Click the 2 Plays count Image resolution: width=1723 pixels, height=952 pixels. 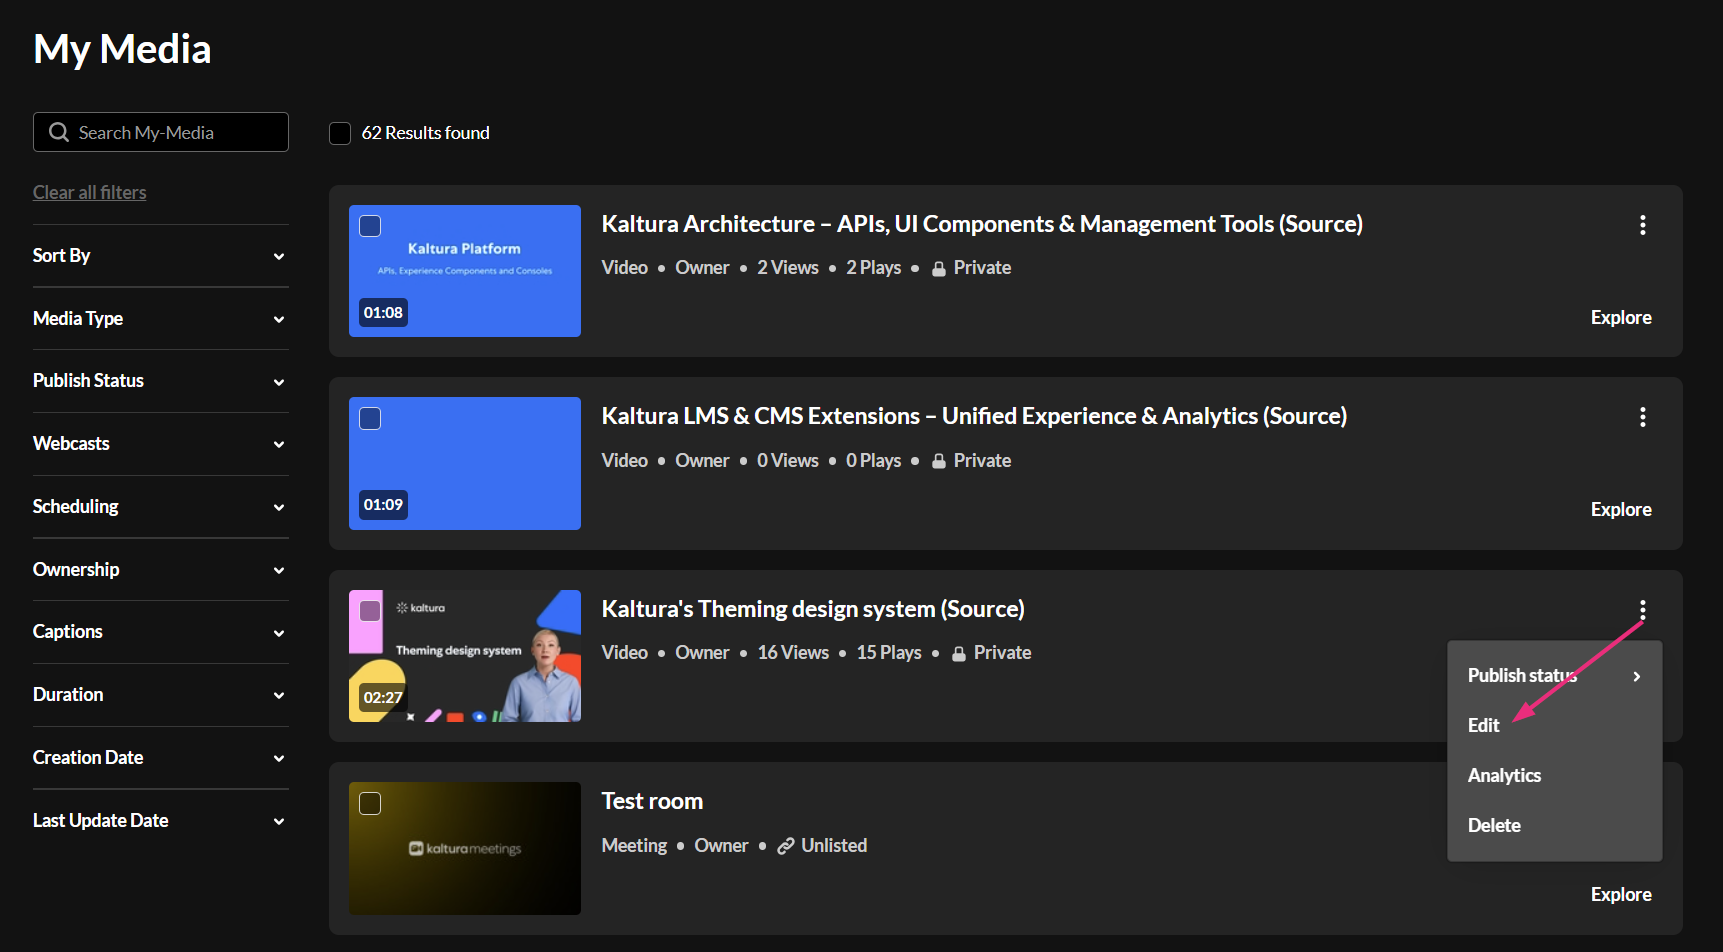click(x=874, y=268)
